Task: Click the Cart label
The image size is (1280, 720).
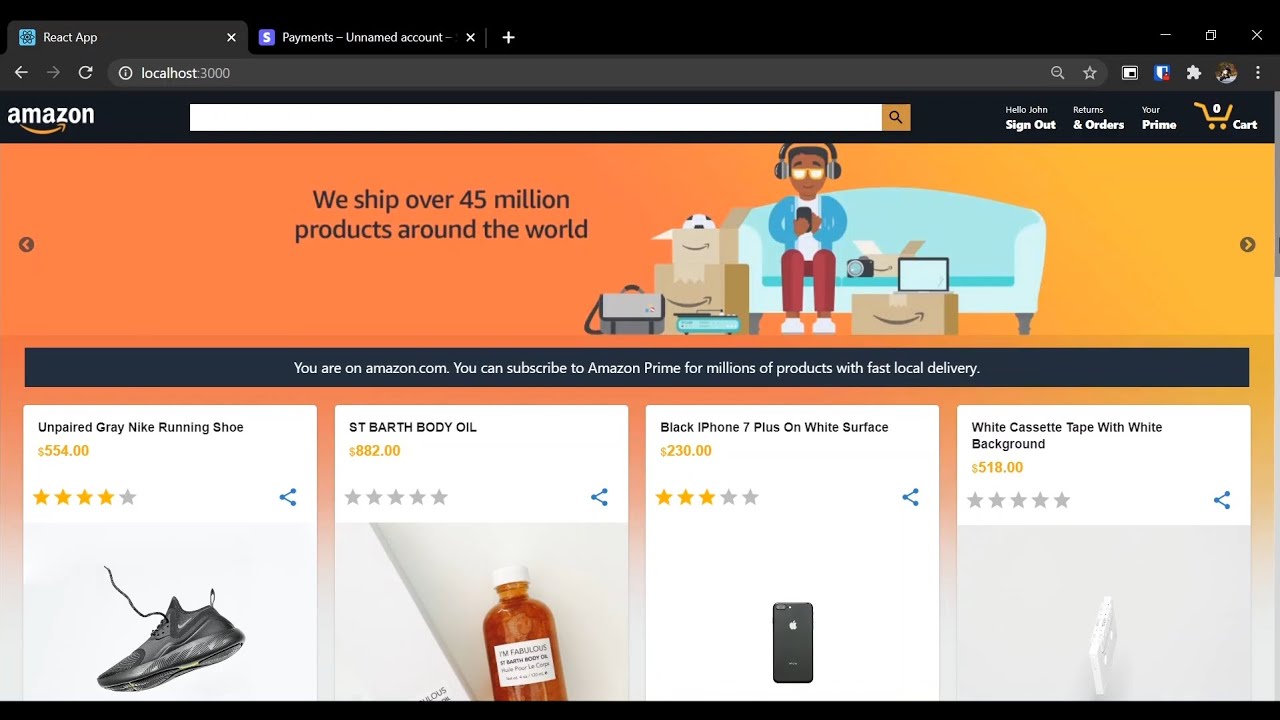Action: coord(1245,125)
